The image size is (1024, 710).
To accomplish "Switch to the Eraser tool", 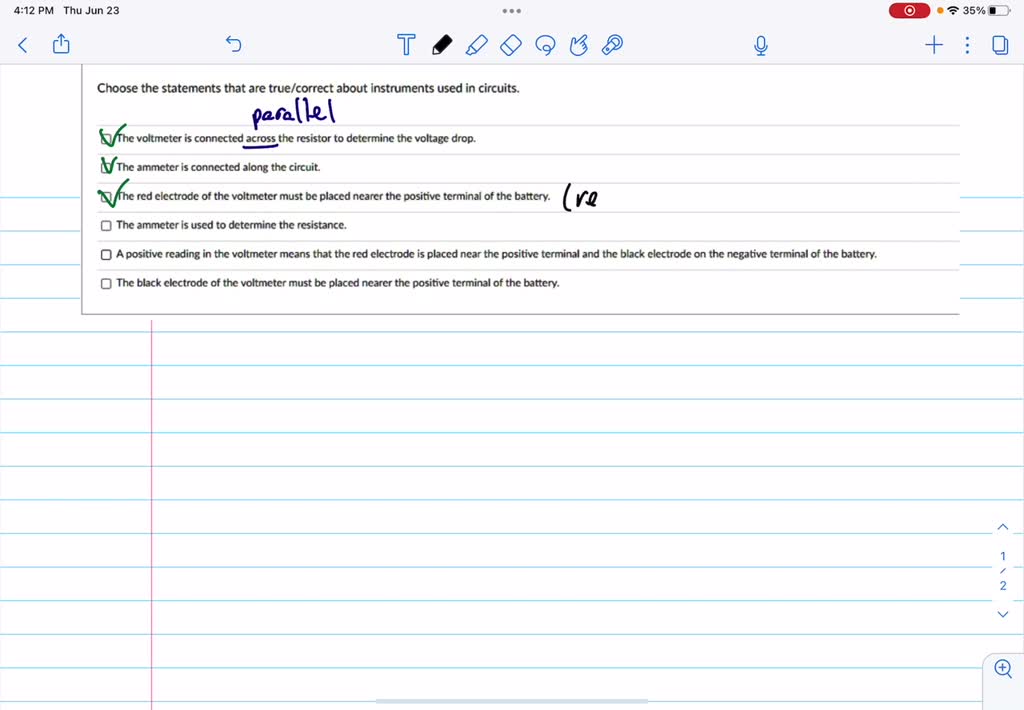I will pyautogui.click(x=510, y=45).
